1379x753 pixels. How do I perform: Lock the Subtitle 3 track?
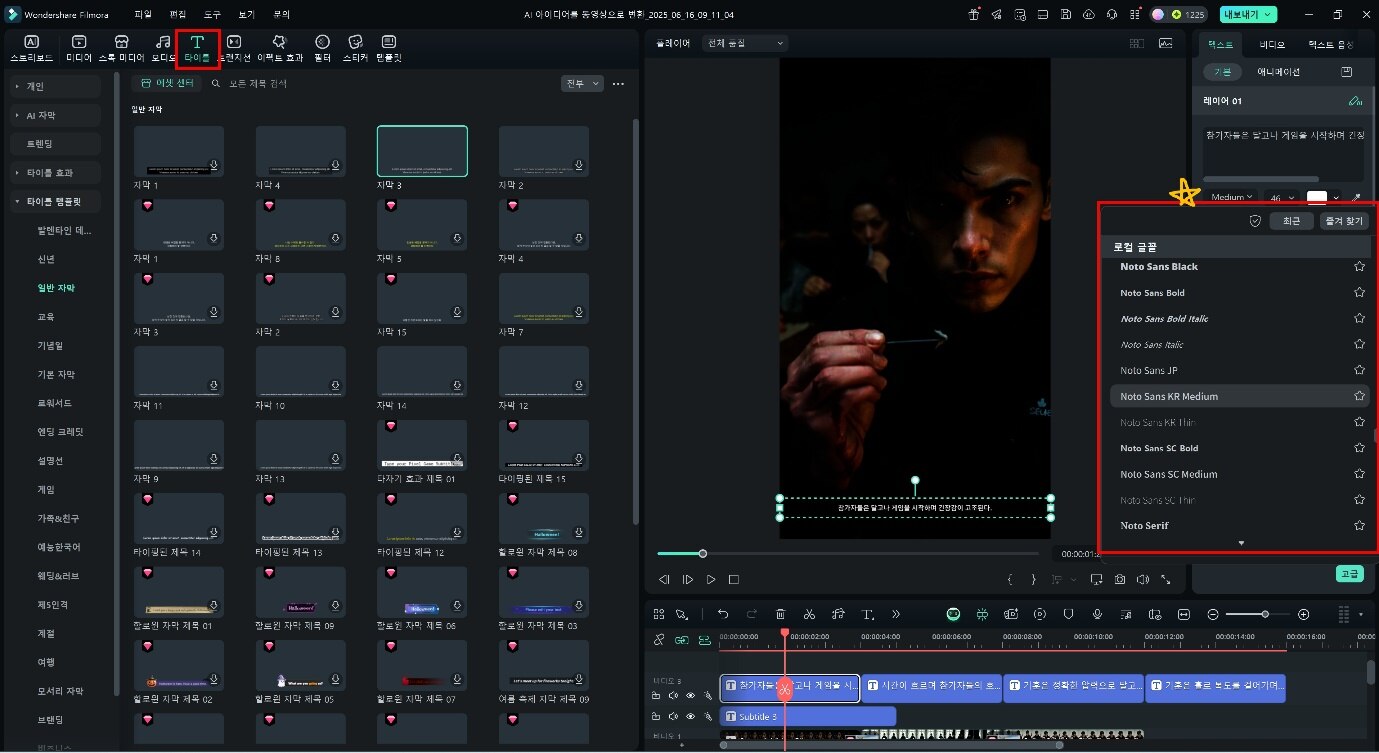tap(656, 716)
